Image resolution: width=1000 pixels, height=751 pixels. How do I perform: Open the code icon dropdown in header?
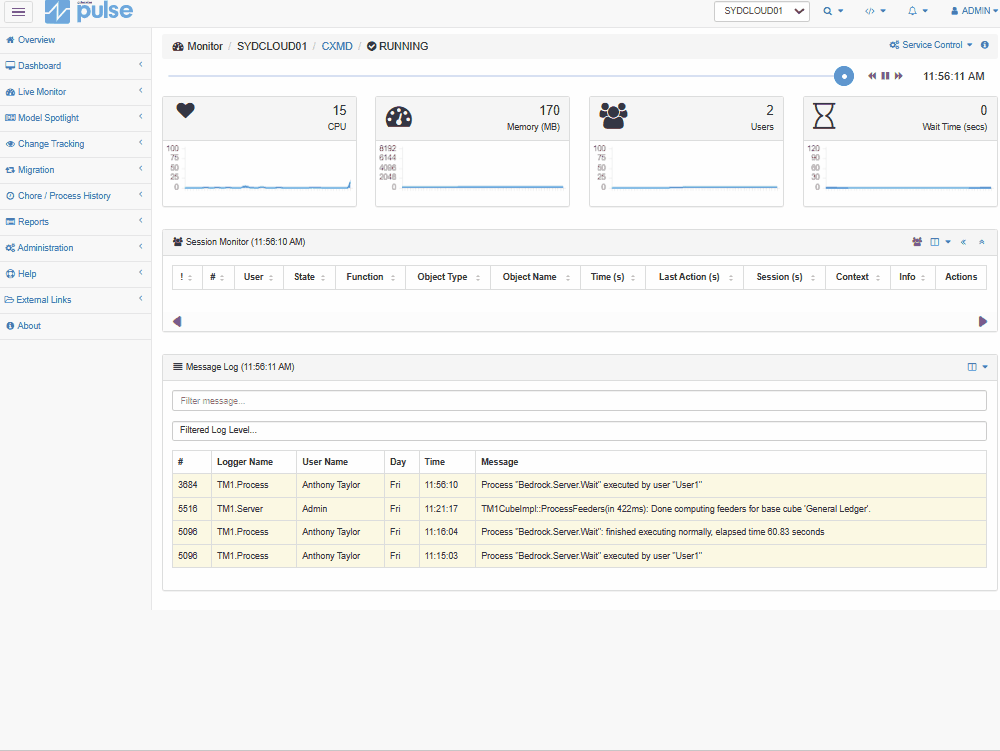click(875, 11)
